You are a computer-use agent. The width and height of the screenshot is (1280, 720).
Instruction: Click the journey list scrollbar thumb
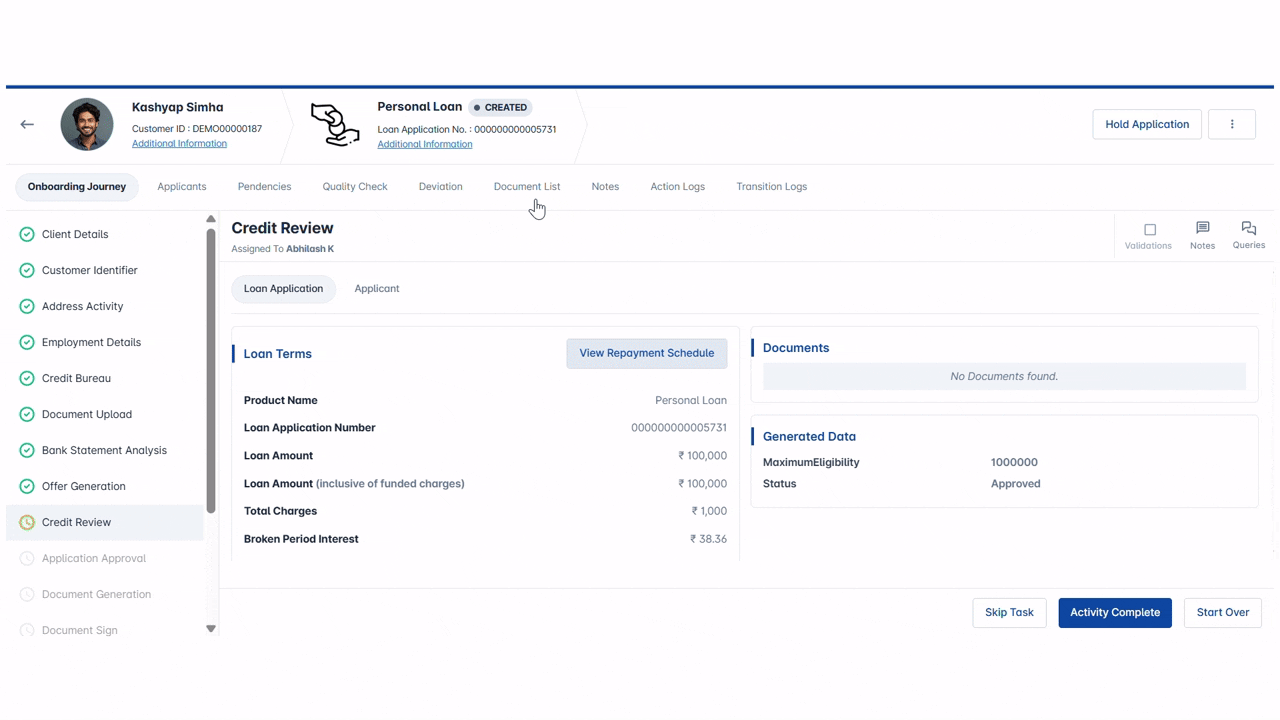tap(211, 371)
